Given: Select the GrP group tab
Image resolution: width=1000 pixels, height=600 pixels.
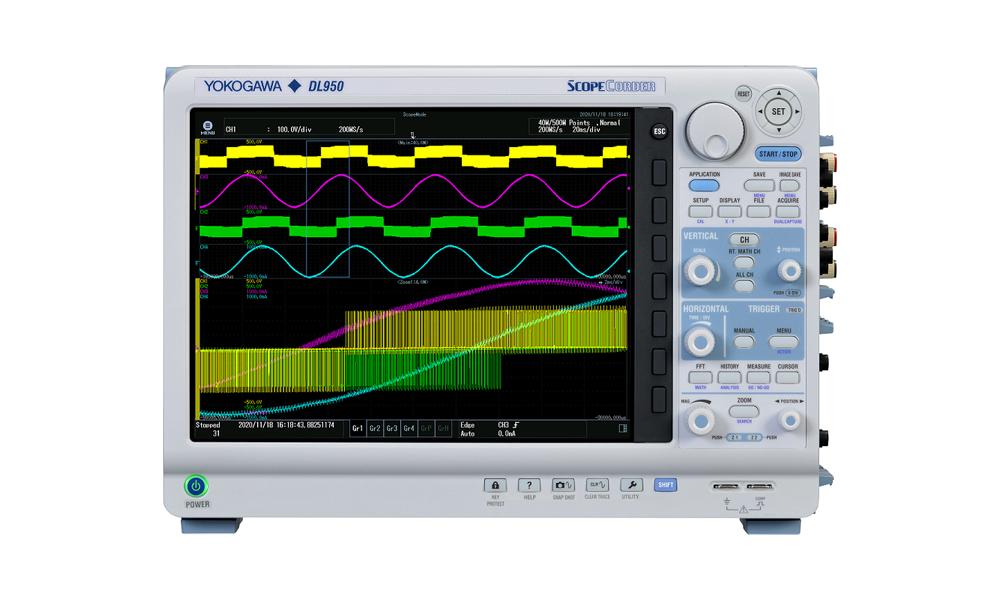Looking at the screenshot, I should (426, 429).
